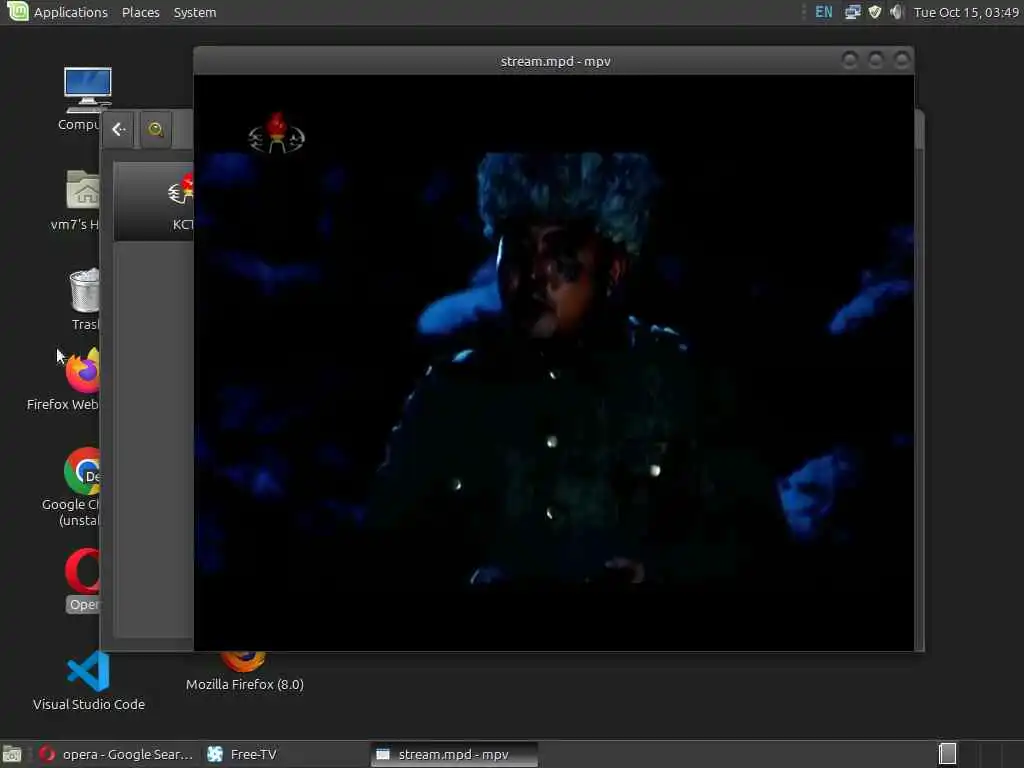Image resolution: width=1024 pixels, height=768 pixels.
Task: Minimize the mpv window
Action: coord(850,61)
